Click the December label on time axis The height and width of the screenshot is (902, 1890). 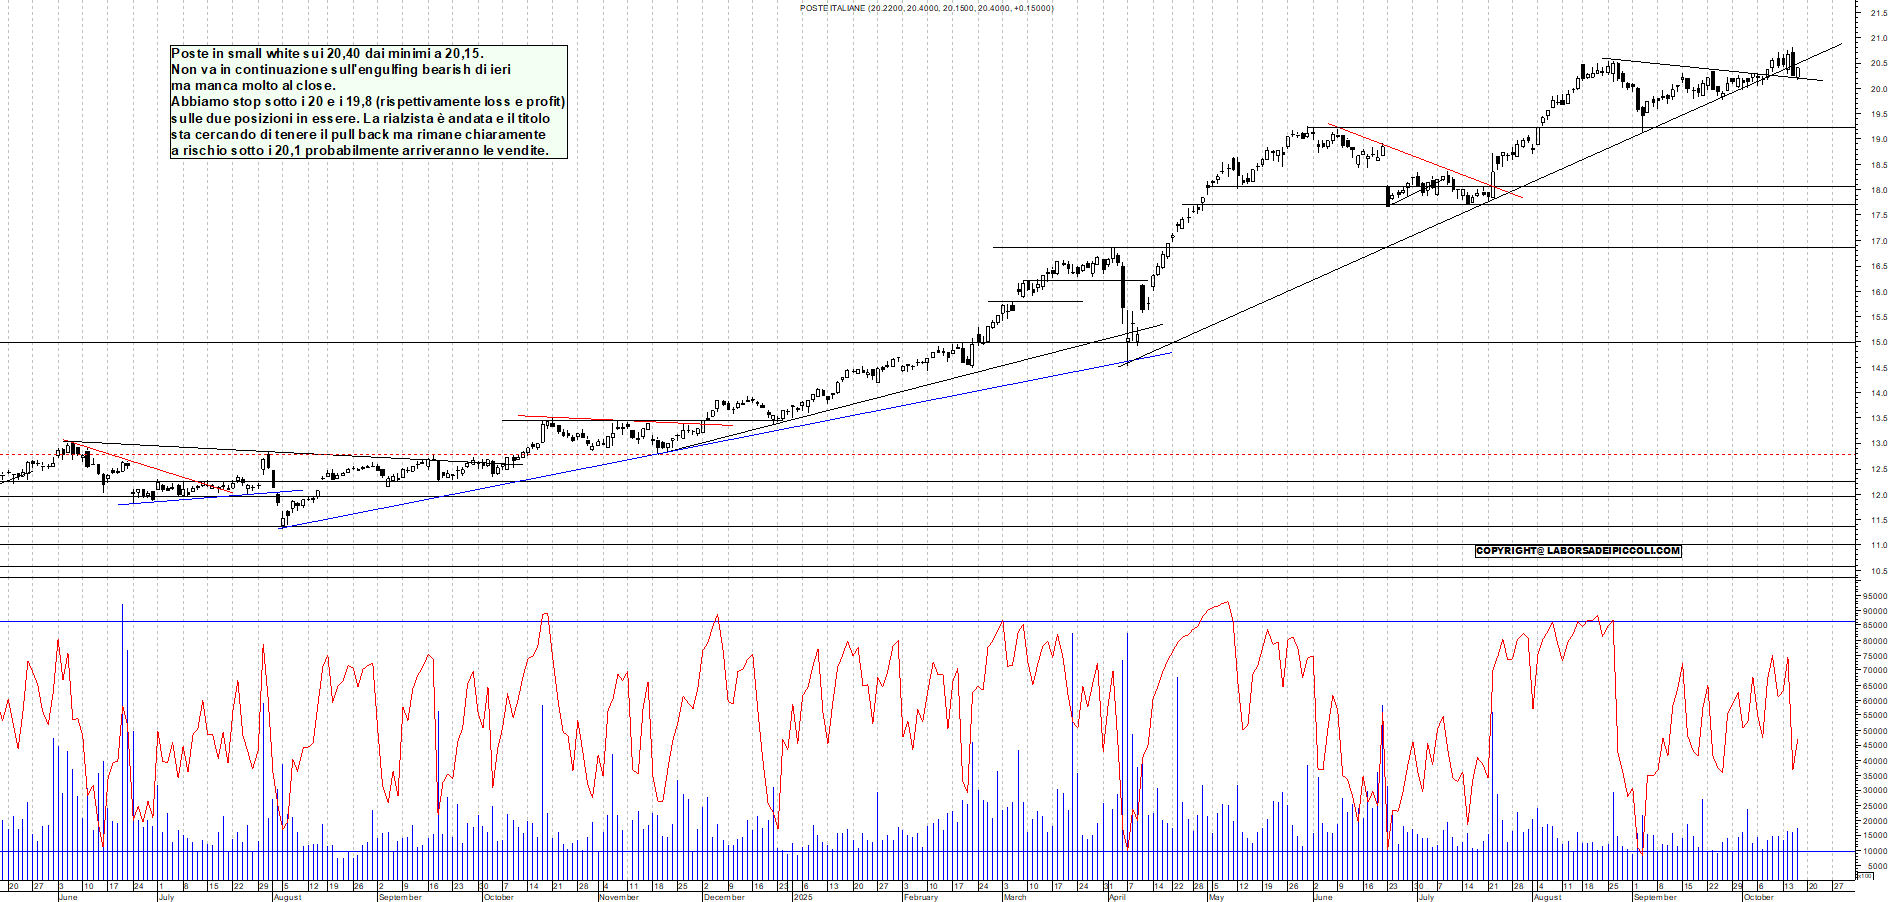(723, 897)
